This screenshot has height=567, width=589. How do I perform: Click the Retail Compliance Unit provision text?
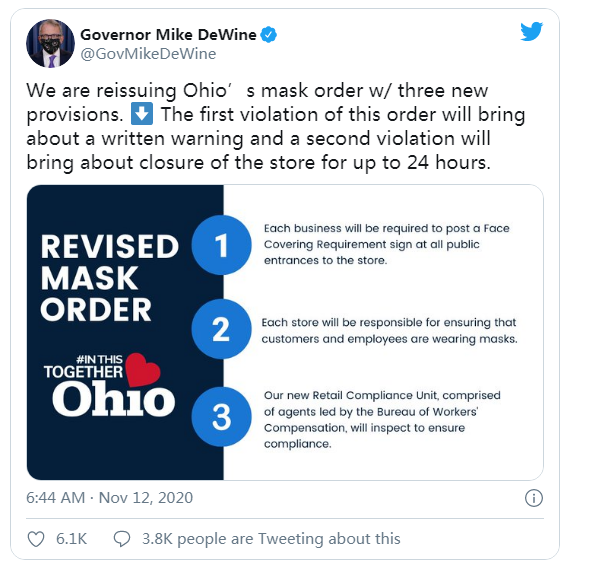pos(382,419)
